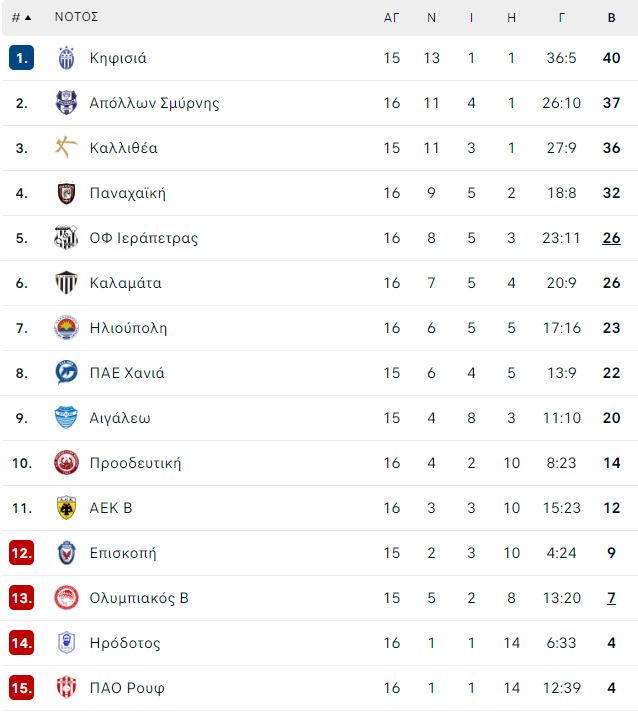The image size is (638, 720).
Task: Click the red rank 12 relegation badge
Action: point(22,553)
